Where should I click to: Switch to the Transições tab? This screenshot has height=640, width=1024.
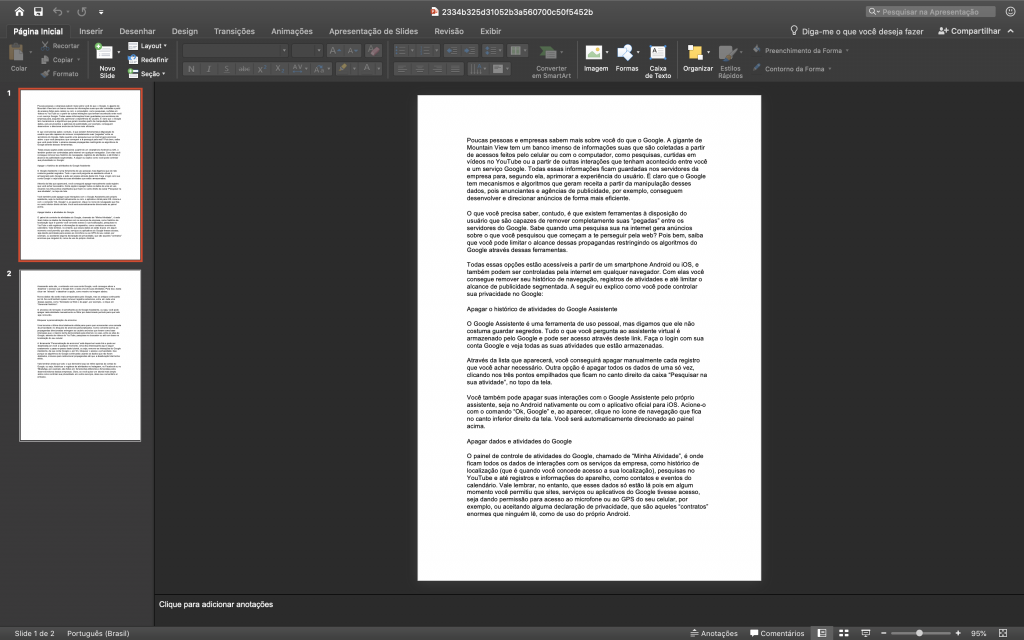tap(234, 31)
